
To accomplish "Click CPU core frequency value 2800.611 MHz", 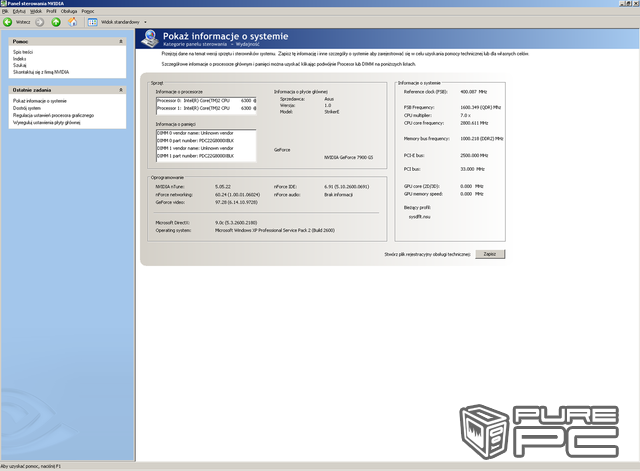I will 474,123.
